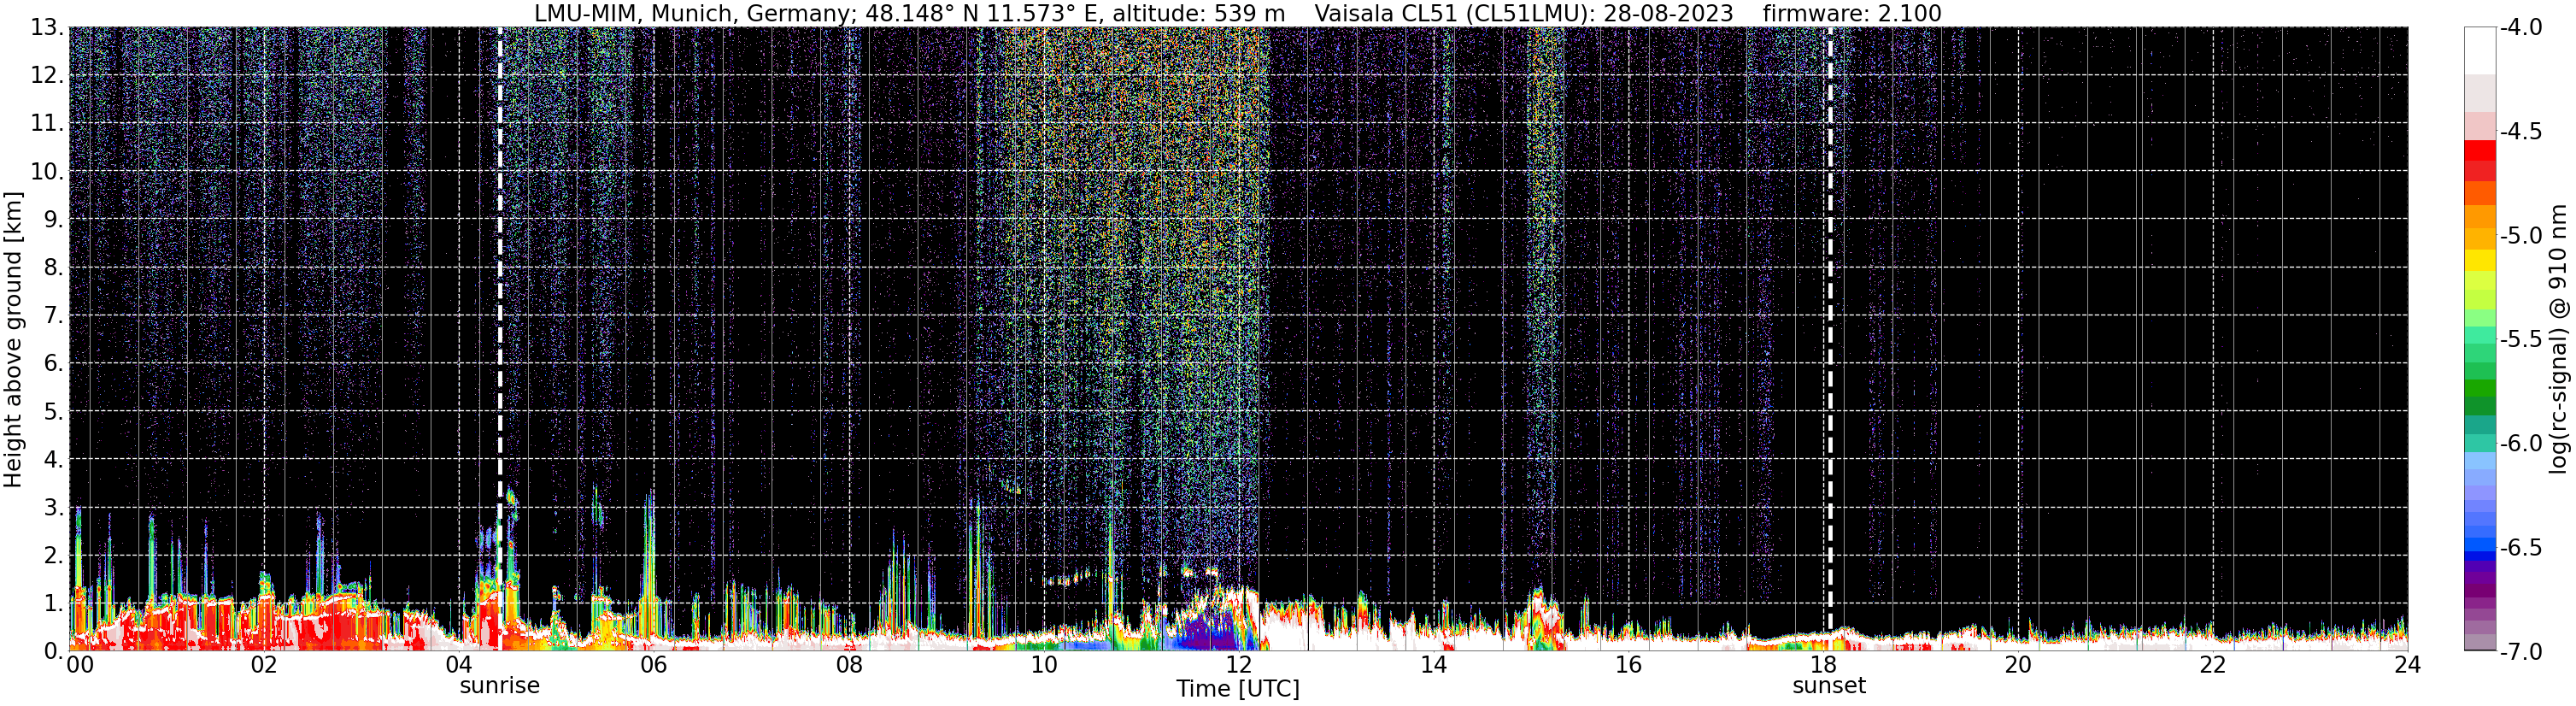The height and width of the screenshot is (706, 2576).
Task: Click the 'Vaisala CL51 (CL51LMU): 28-08-2023' title text
Action: tap(1523, 13)
